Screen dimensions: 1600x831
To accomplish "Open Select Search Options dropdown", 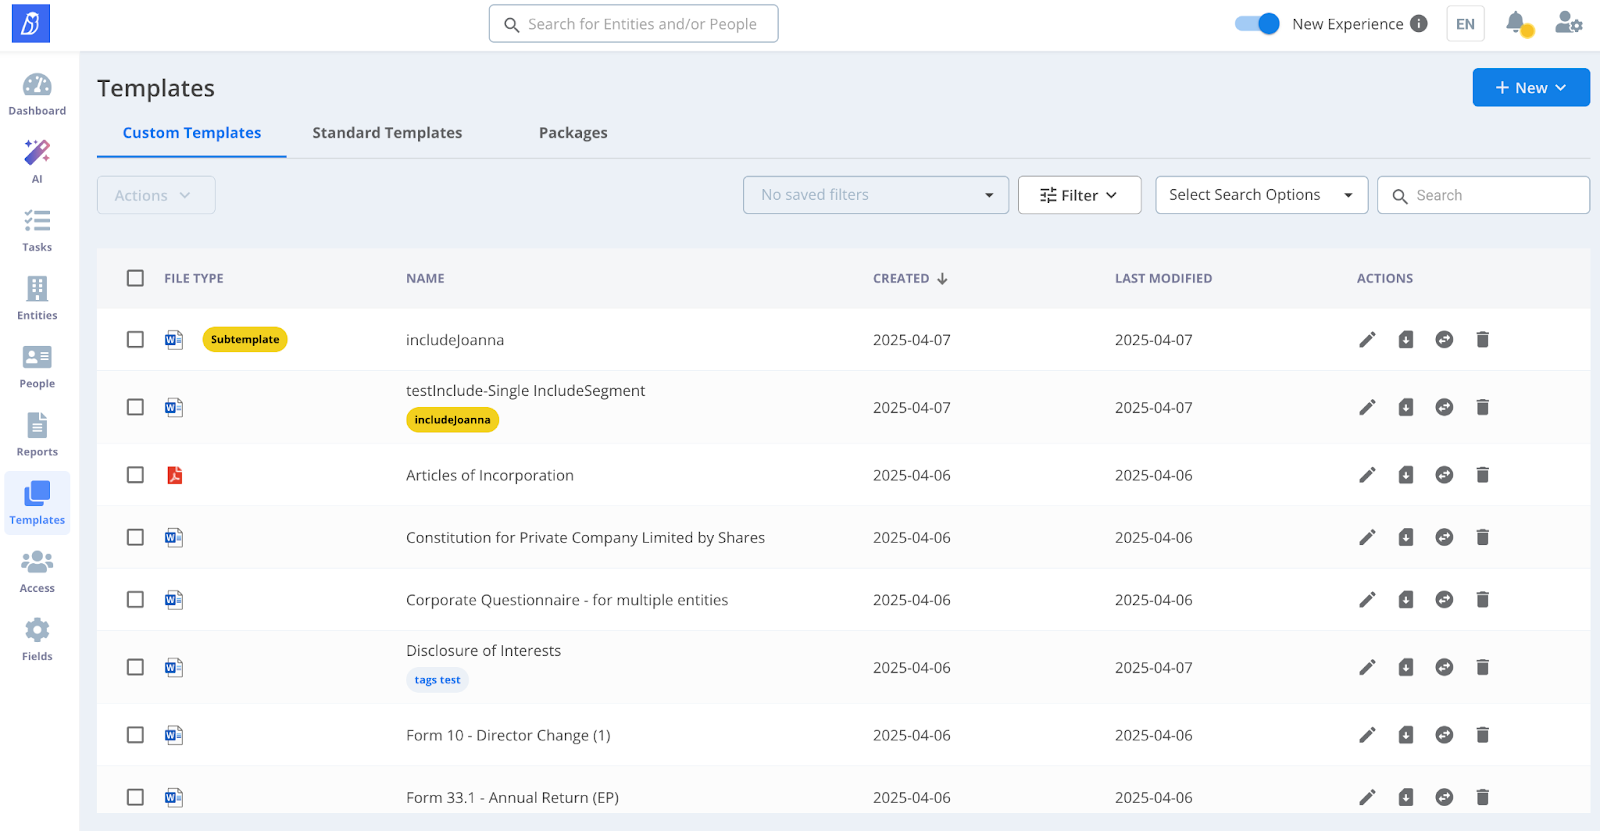I will tap(1261, 195).
